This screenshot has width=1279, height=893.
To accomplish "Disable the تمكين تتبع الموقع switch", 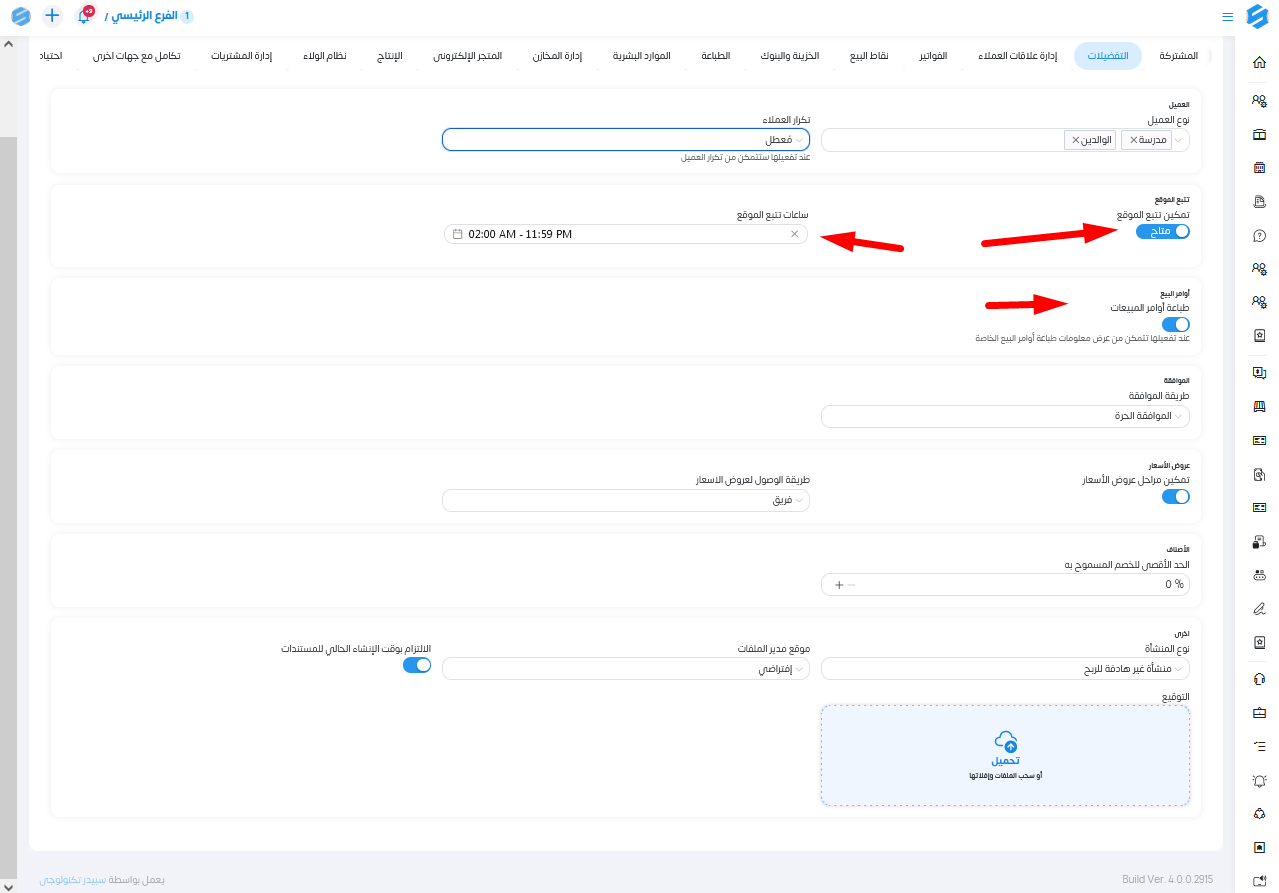I will click(x=1162, y=231).
